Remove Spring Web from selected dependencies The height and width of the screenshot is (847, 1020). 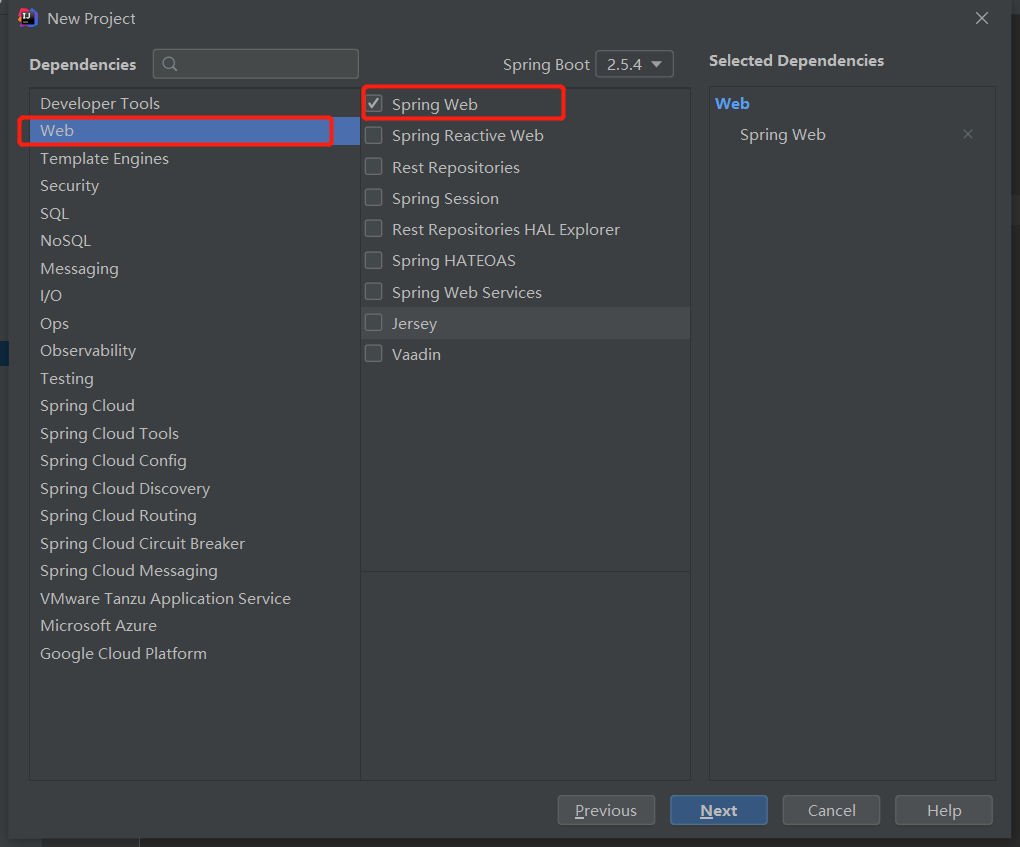pyautogui.click(x=968, y=134)
